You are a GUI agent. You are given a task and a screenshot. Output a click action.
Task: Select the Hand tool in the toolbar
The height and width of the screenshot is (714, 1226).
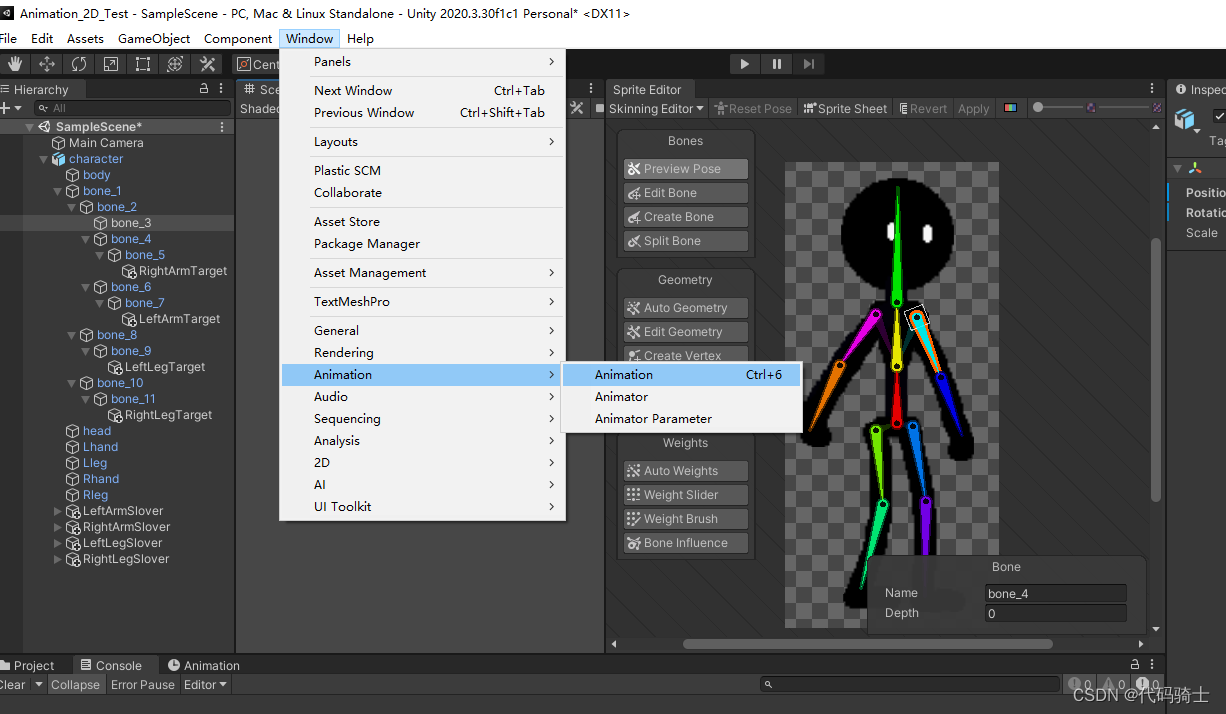[x=15, y=64]
